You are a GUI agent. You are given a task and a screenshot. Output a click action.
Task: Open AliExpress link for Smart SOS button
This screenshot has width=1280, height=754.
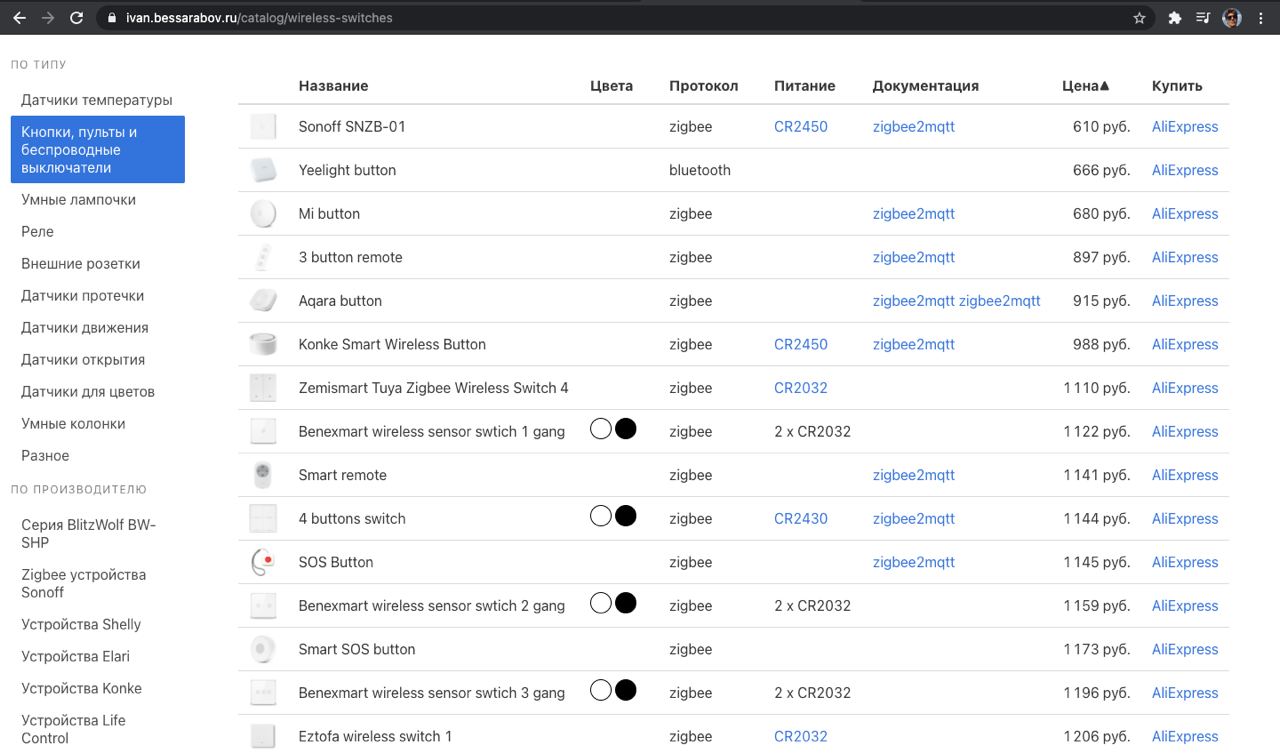[1185, 649]
